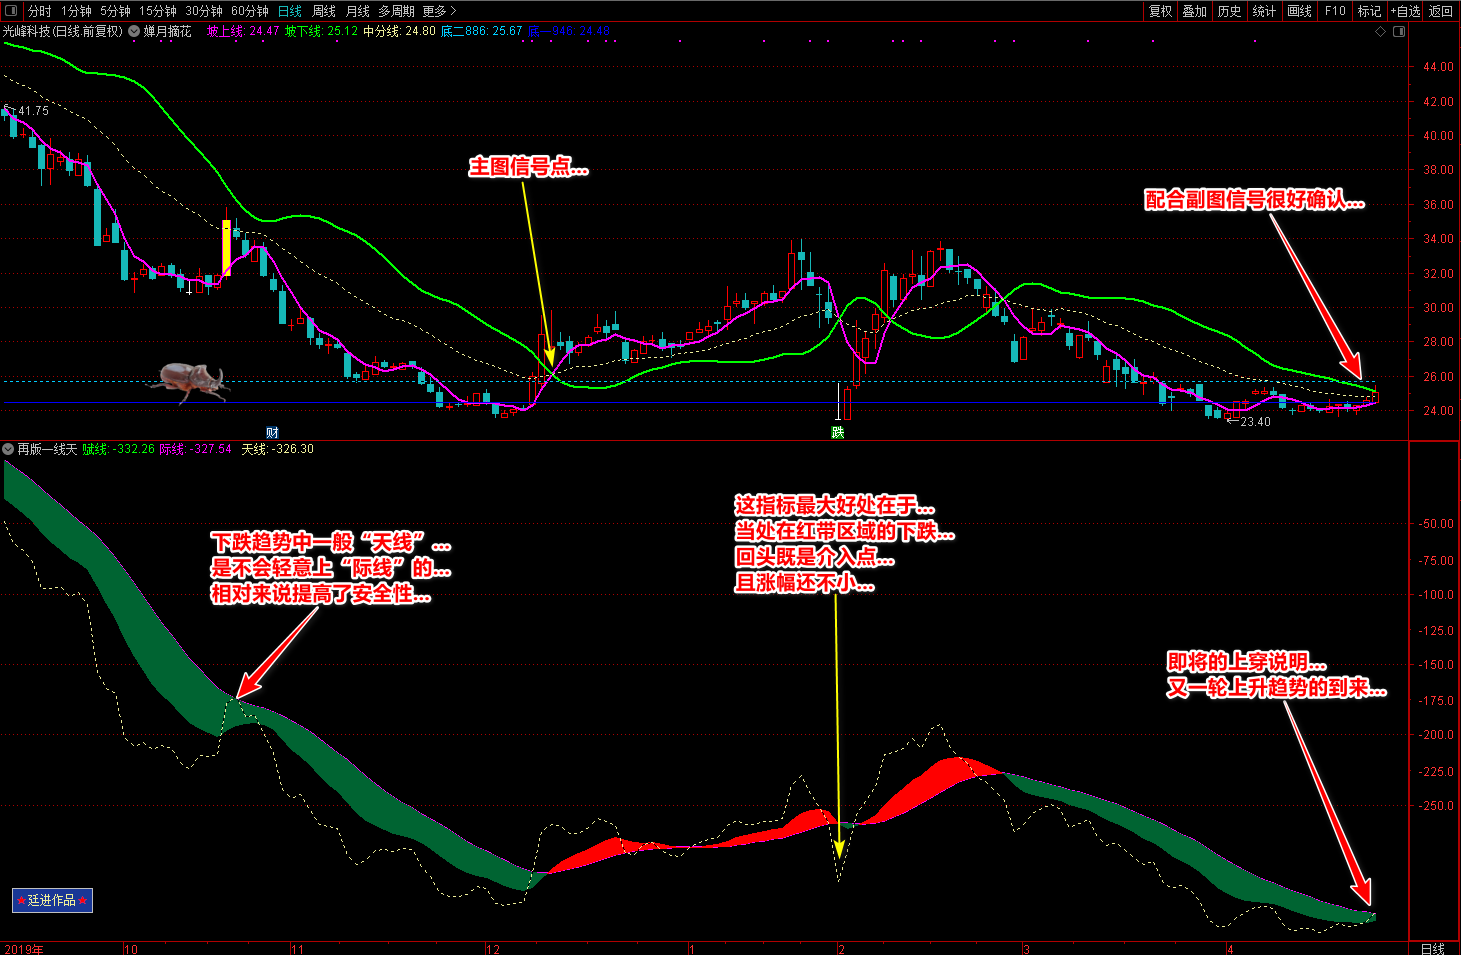This screenshot has width=1461, height=955.
Task: Click the month 3 marker on time axis
Action: (1026, 949)
